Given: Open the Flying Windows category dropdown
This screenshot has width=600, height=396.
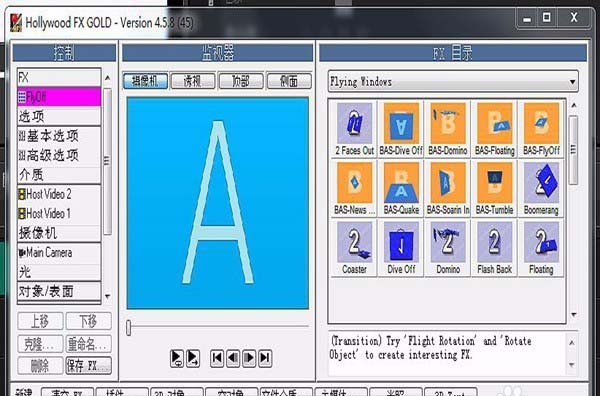Looking at the screenshot, I should point(453,81).
